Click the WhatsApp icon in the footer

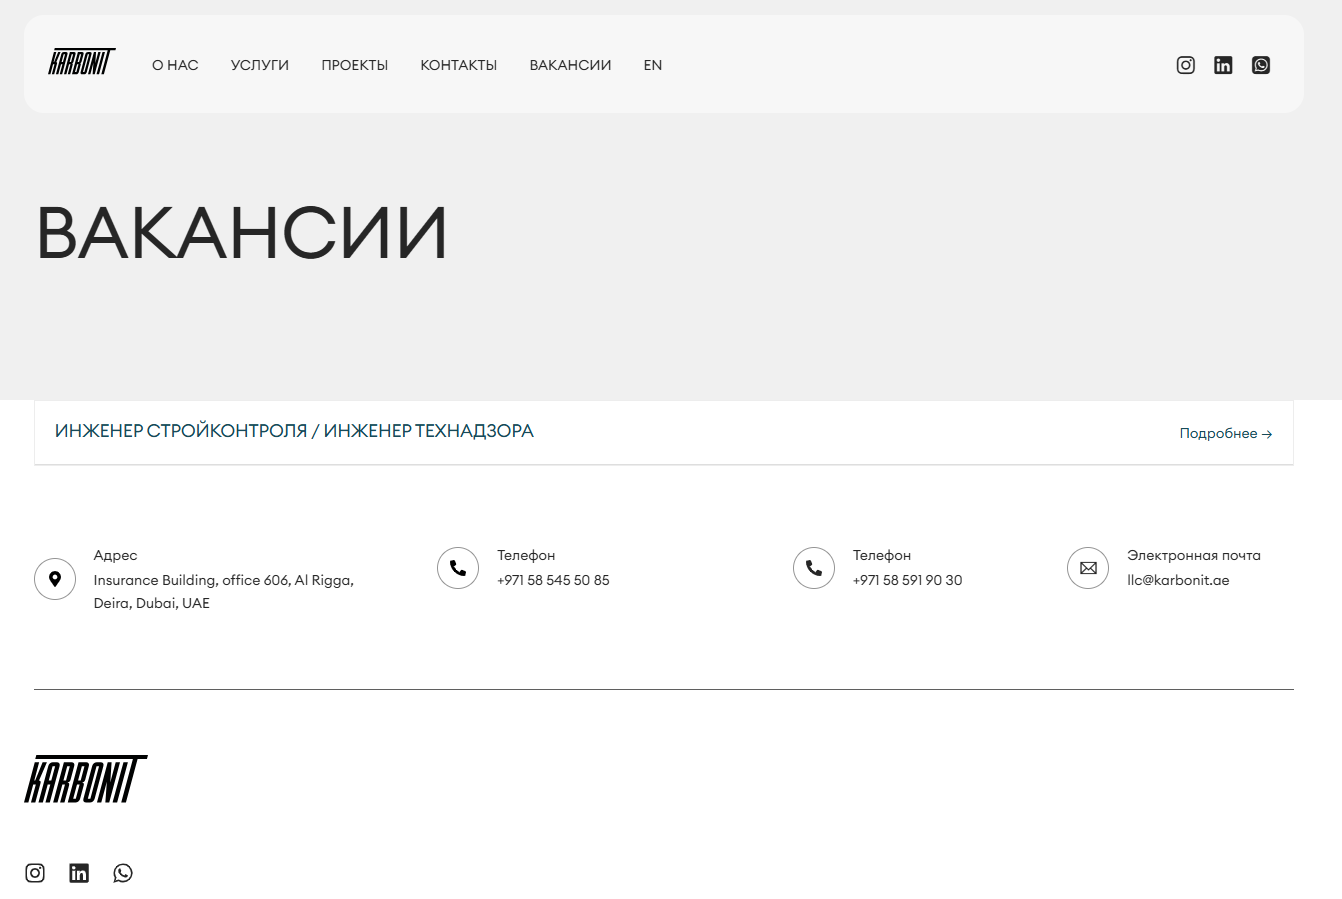click(x=123, y=873)
